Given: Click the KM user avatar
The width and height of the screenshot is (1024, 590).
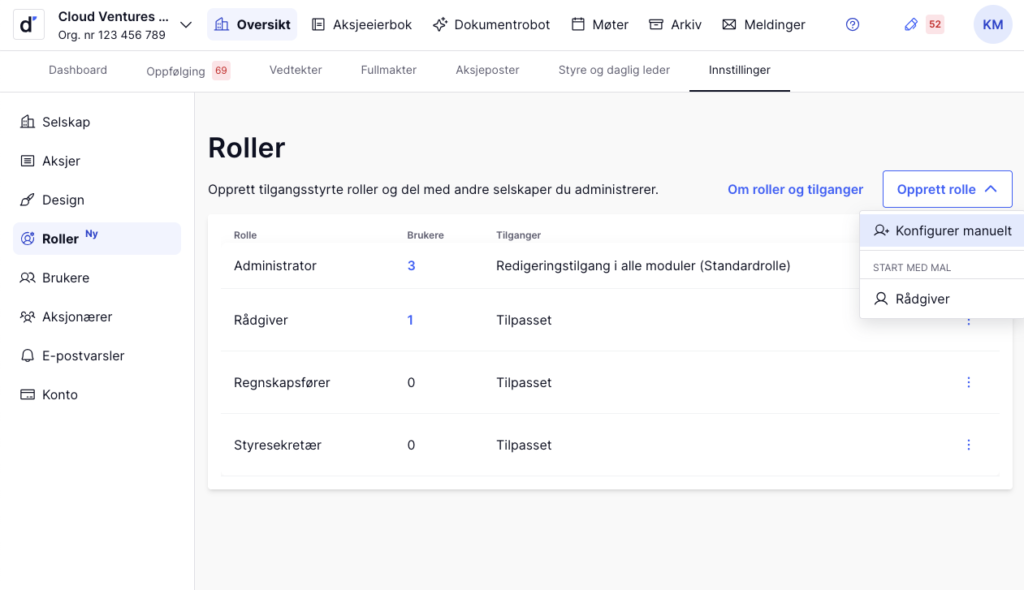Looking at the screenshot, I should click(x=992, y=25).
